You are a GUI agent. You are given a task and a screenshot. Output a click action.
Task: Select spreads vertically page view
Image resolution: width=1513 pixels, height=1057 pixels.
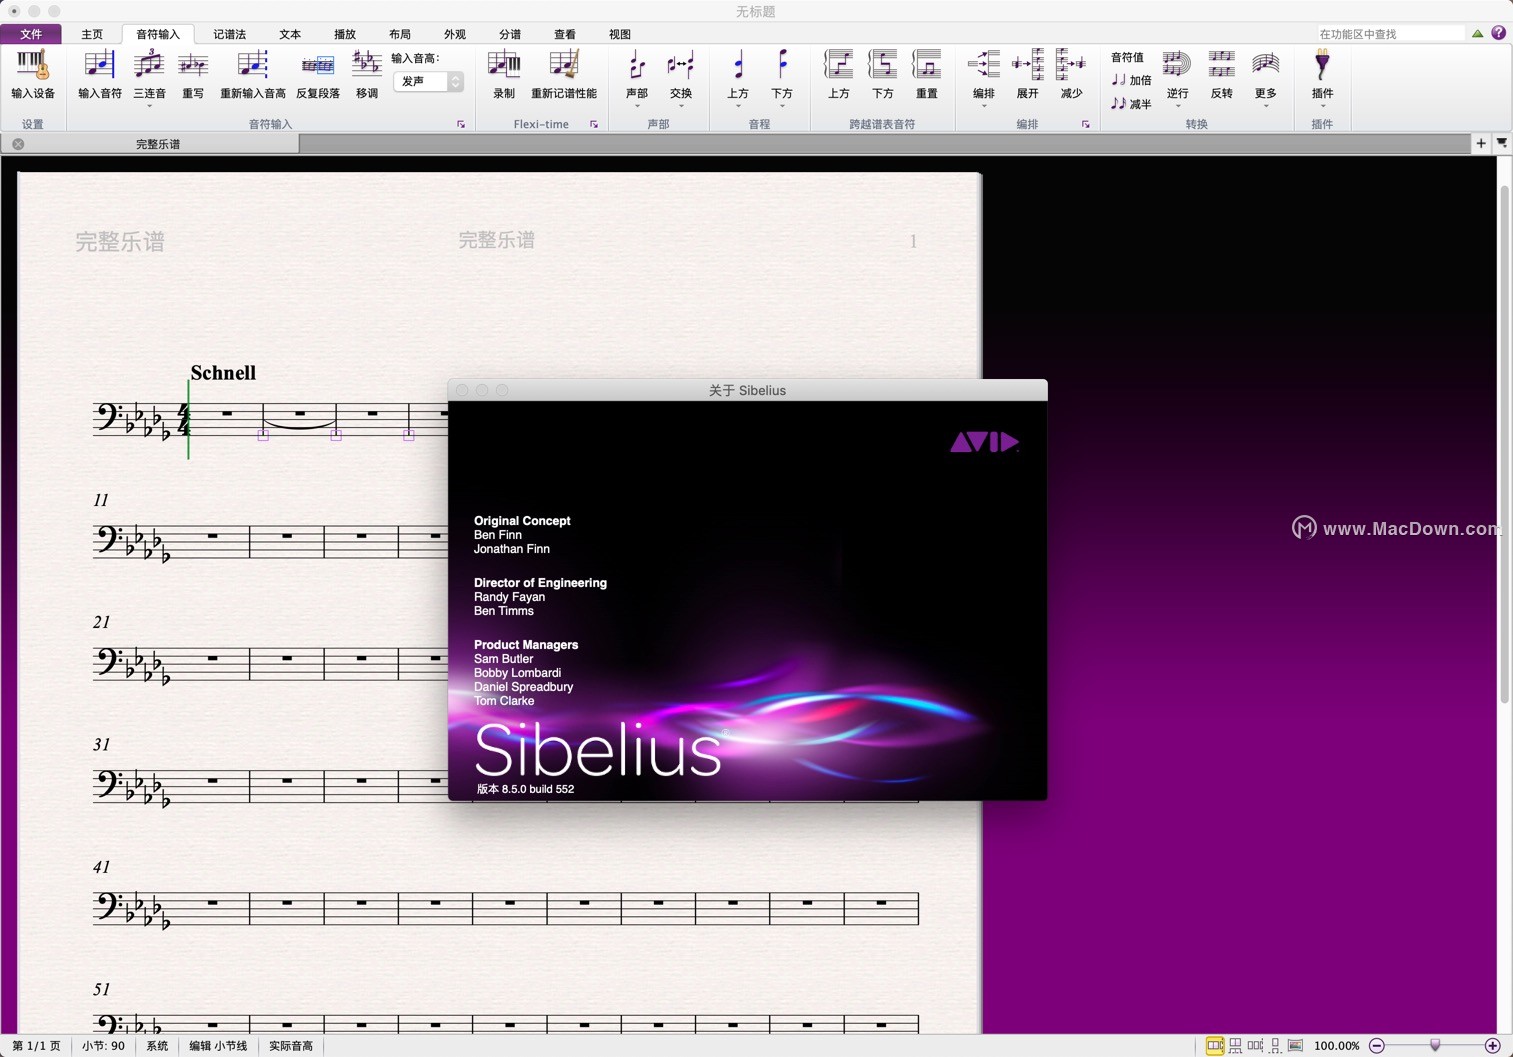click(x=1236, y=1046)
